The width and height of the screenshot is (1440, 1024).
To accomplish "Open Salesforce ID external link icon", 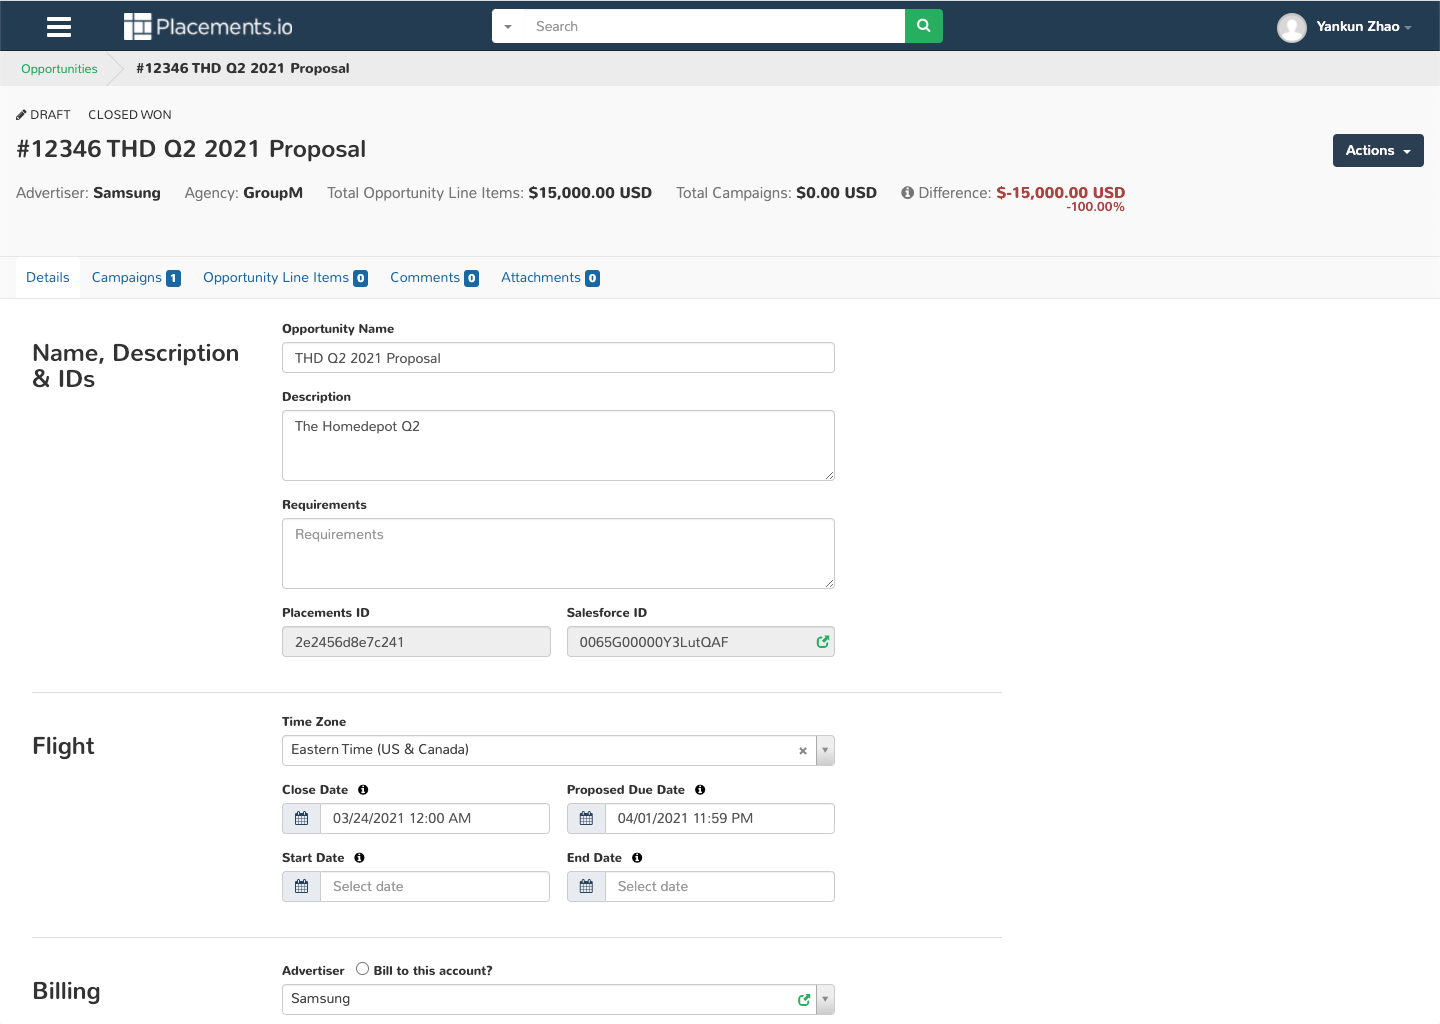I will (x=822, y=642).
